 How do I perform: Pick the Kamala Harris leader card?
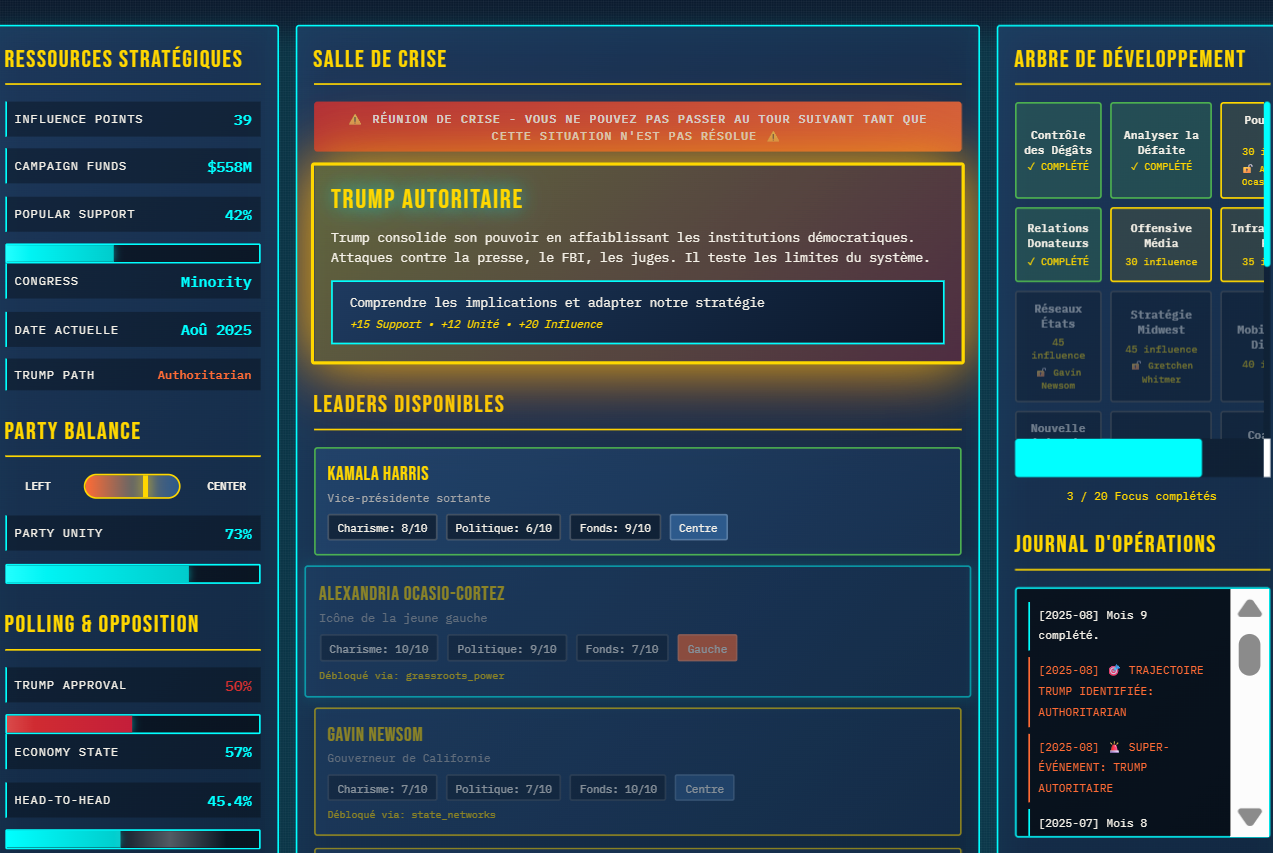tap(638, 501)
